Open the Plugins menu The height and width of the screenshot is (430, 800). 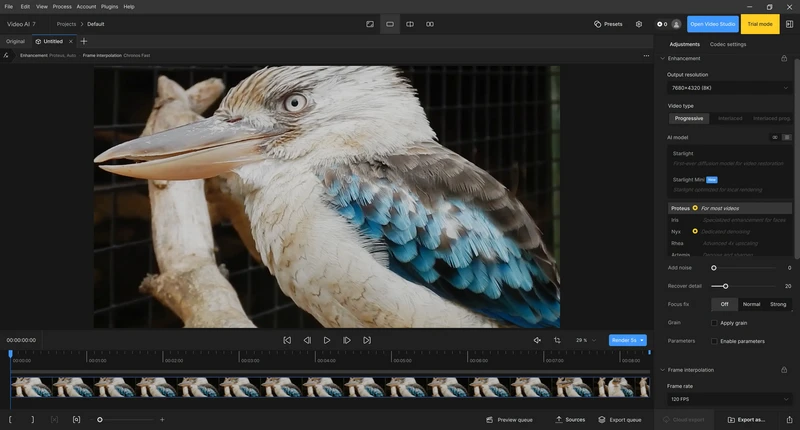pyautogui.click(x=109, y=7)
